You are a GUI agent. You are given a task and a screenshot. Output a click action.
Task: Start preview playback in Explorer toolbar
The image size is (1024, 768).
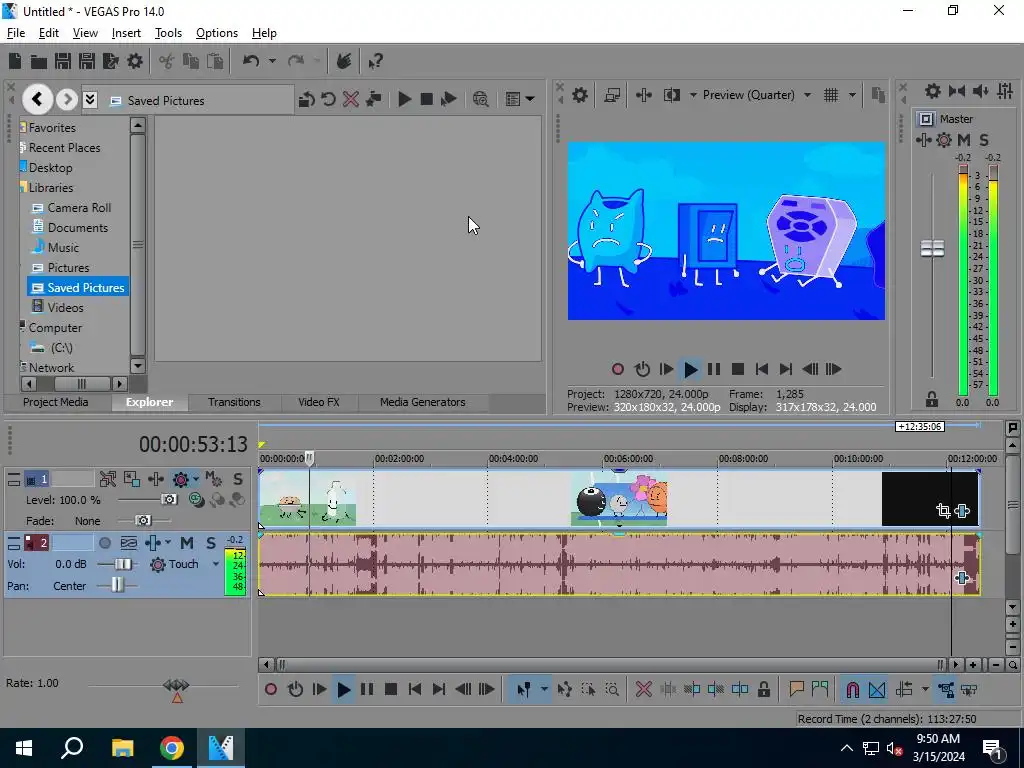[404, 99]
